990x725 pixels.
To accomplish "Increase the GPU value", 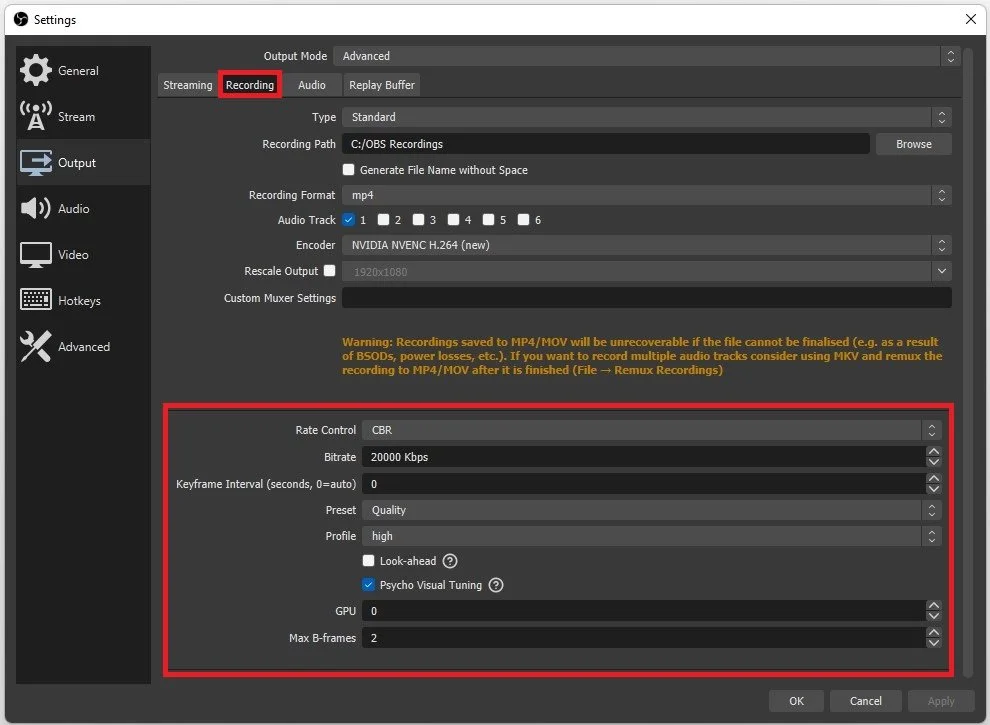I will (x=934, y=606).
